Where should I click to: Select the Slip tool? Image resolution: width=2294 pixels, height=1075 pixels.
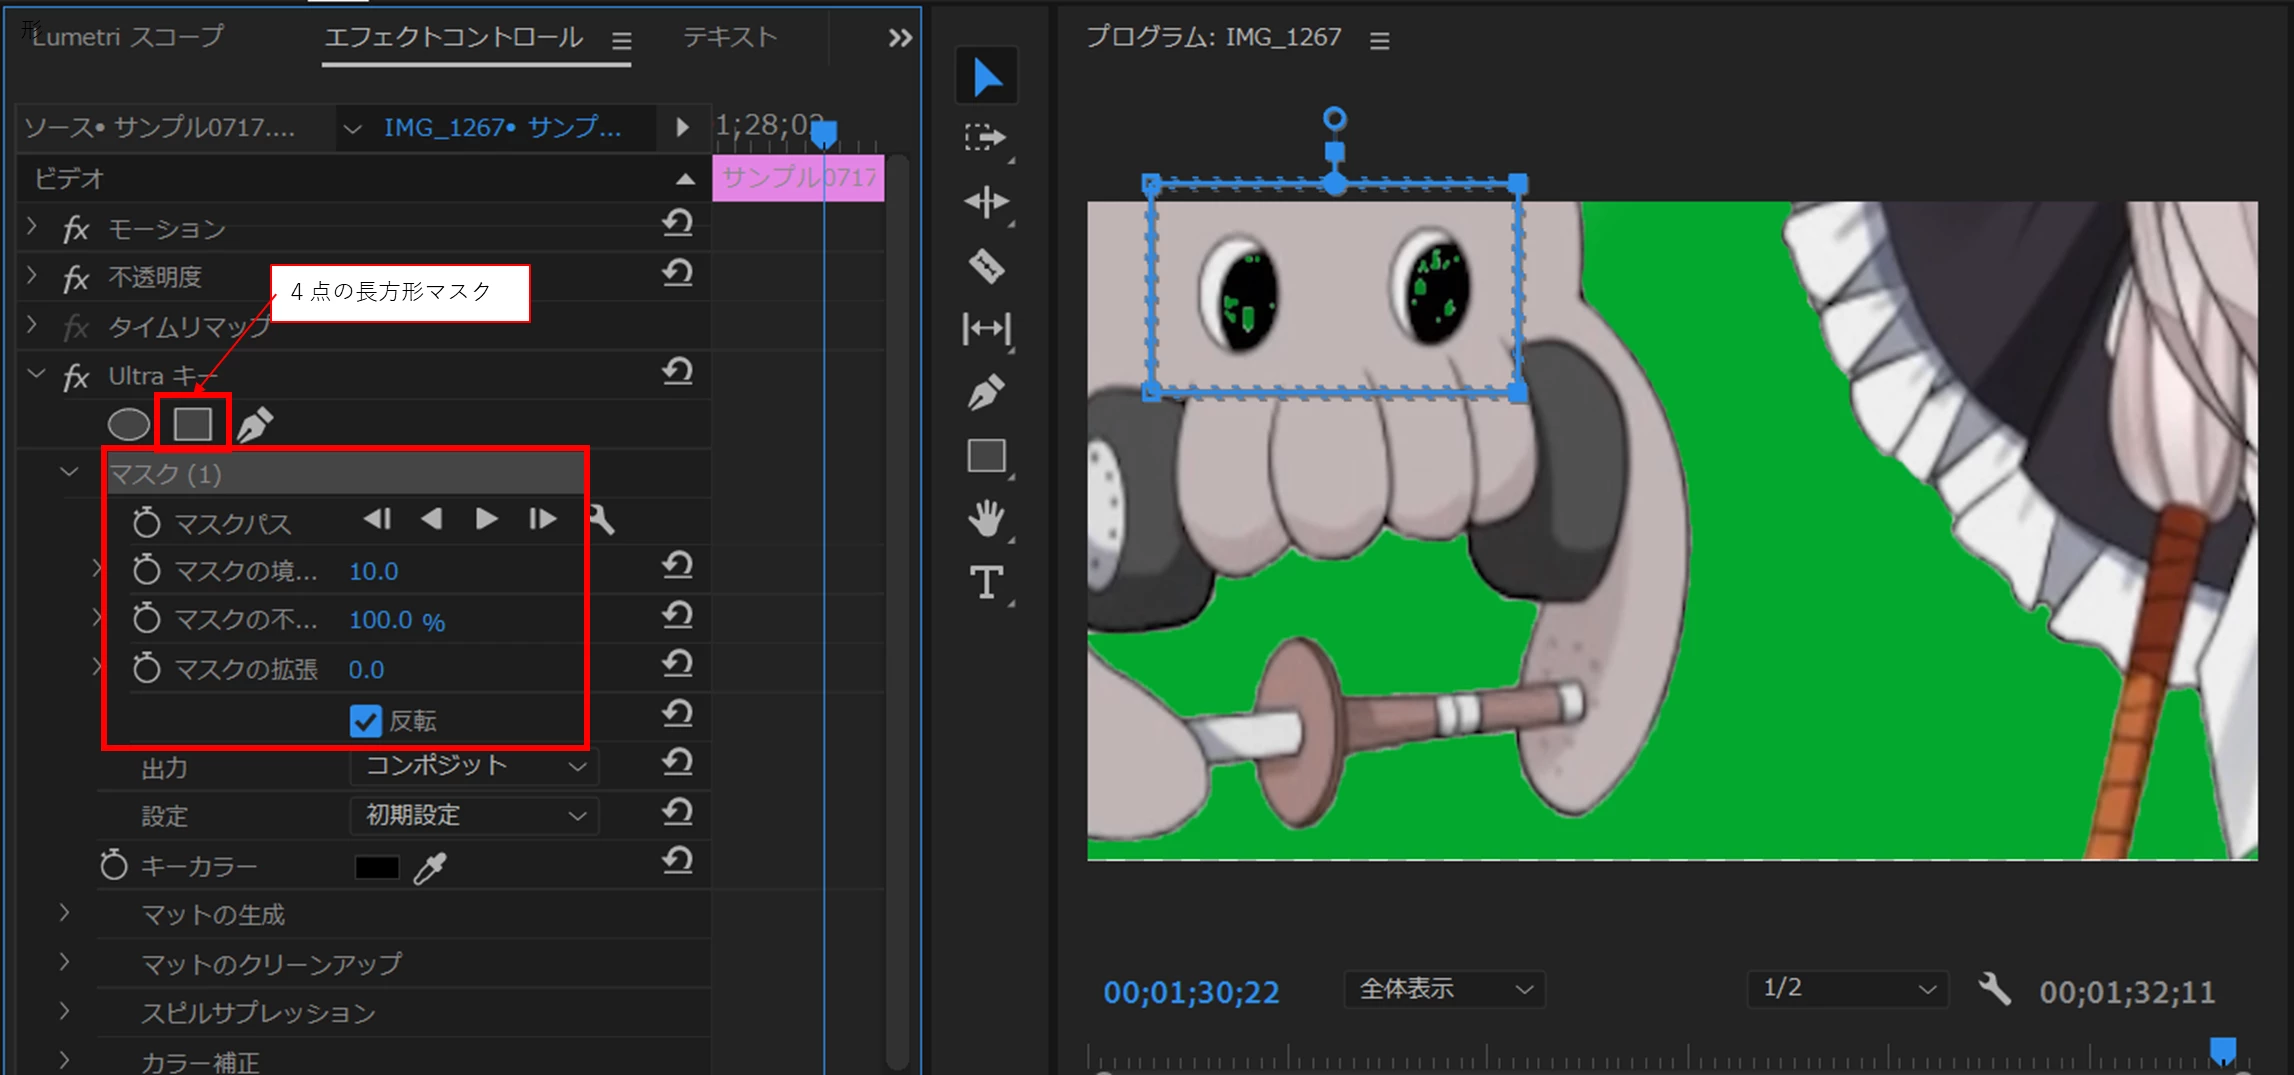[x=986, y=329]
